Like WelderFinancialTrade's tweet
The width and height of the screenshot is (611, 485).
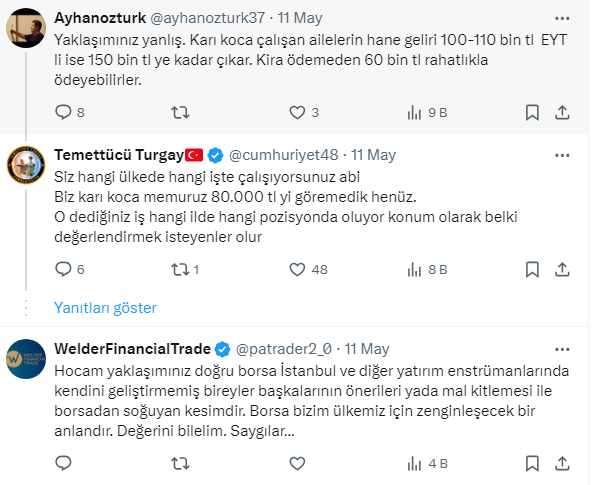point(296,463)
